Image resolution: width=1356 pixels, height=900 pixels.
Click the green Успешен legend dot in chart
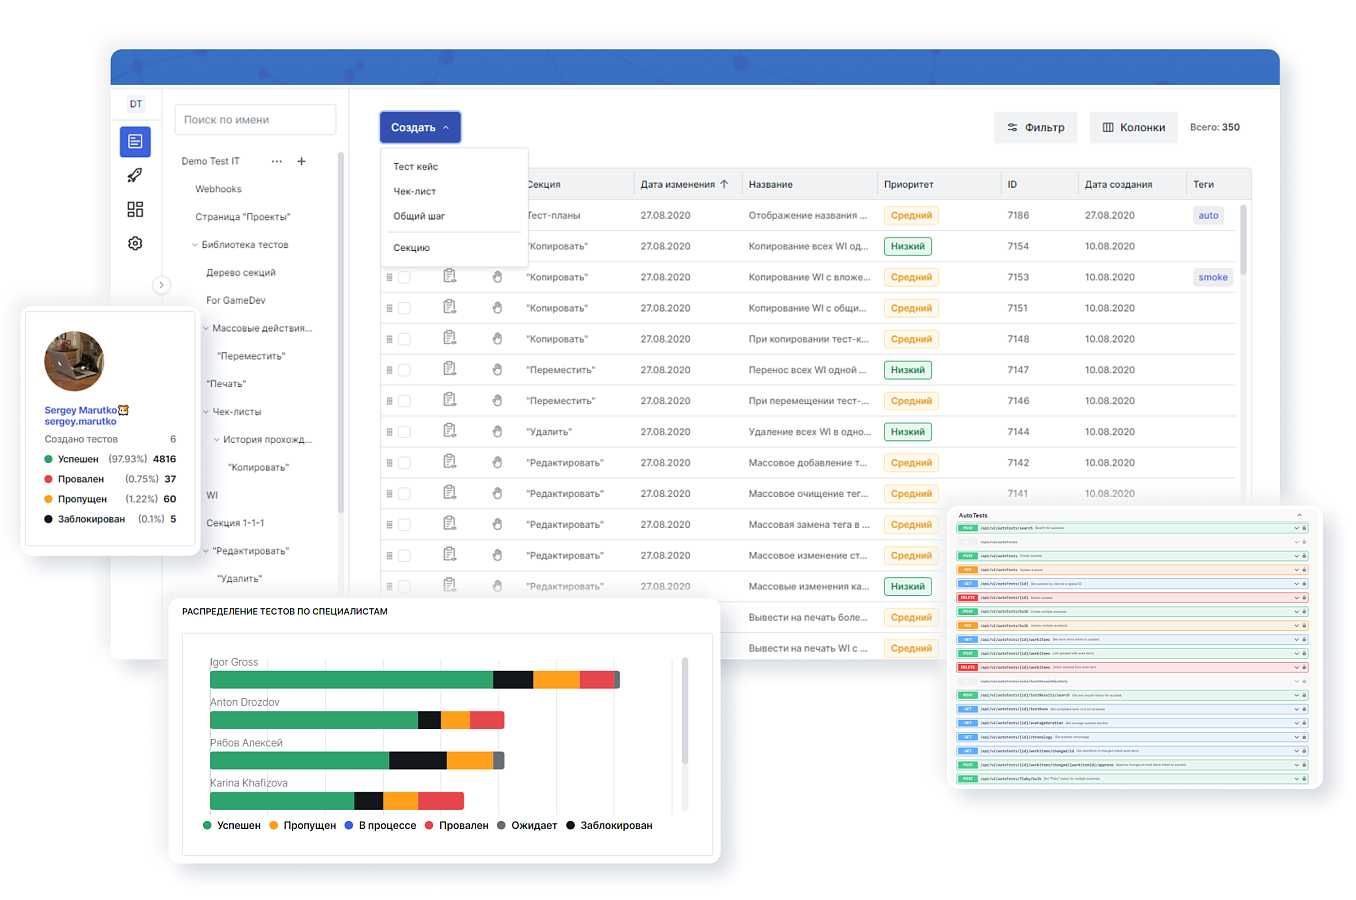pyautogui.click(x=207, y=826)
